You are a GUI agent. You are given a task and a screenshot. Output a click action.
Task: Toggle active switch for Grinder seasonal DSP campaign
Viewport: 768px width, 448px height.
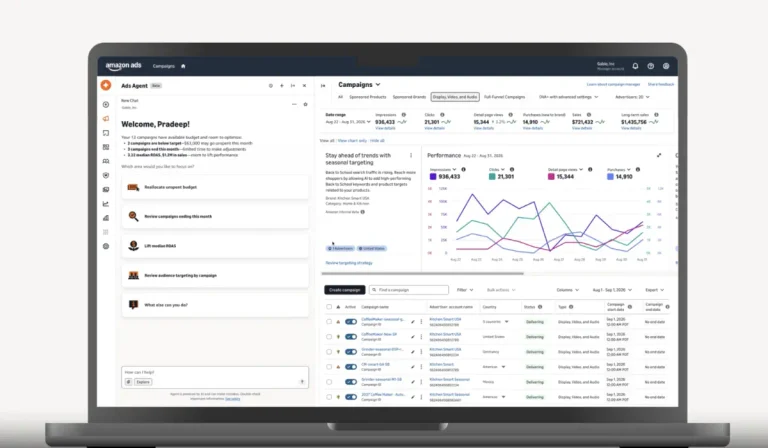pos(351,352)
